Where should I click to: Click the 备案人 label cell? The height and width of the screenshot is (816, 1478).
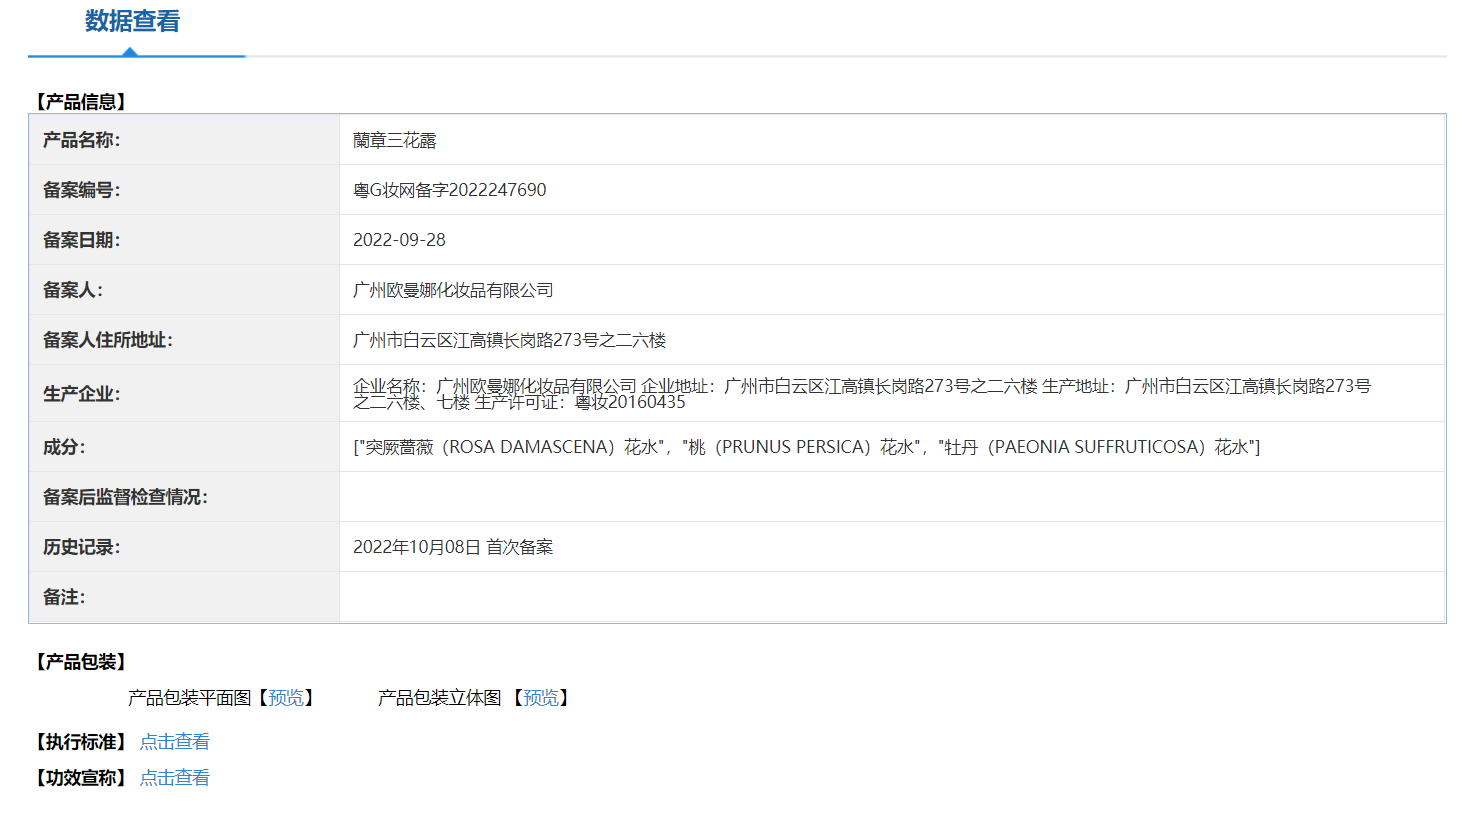pos(184,290)
